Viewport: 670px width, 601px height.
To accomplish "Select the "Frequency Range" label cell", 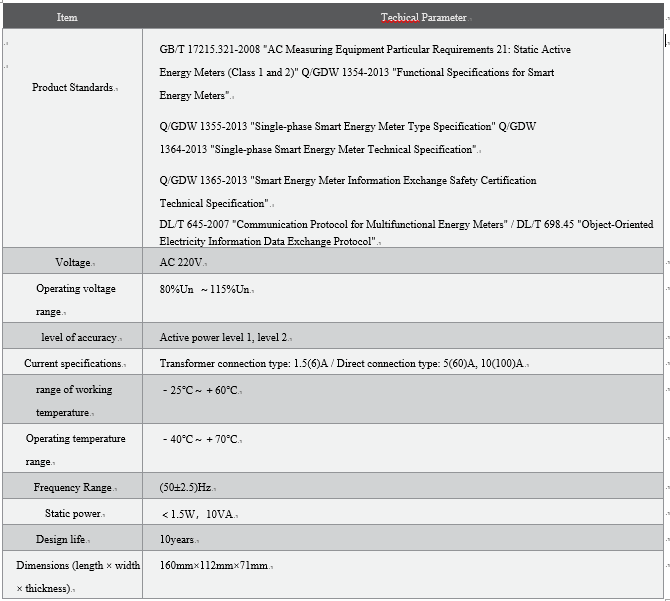I will [x=72, y=488].
